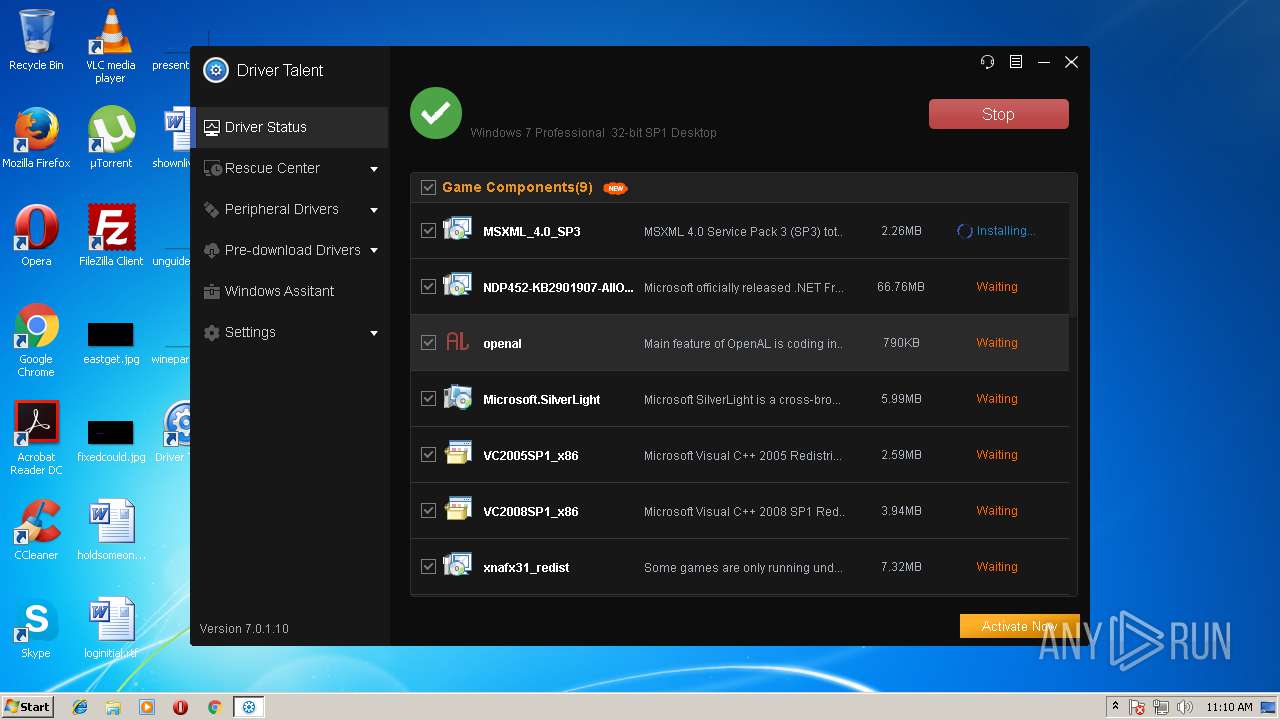Screen dimensions: 1280x720
Task: Uncheck the VC2008SP1_x86 checkbox
Action: click(x=428, y=511)
